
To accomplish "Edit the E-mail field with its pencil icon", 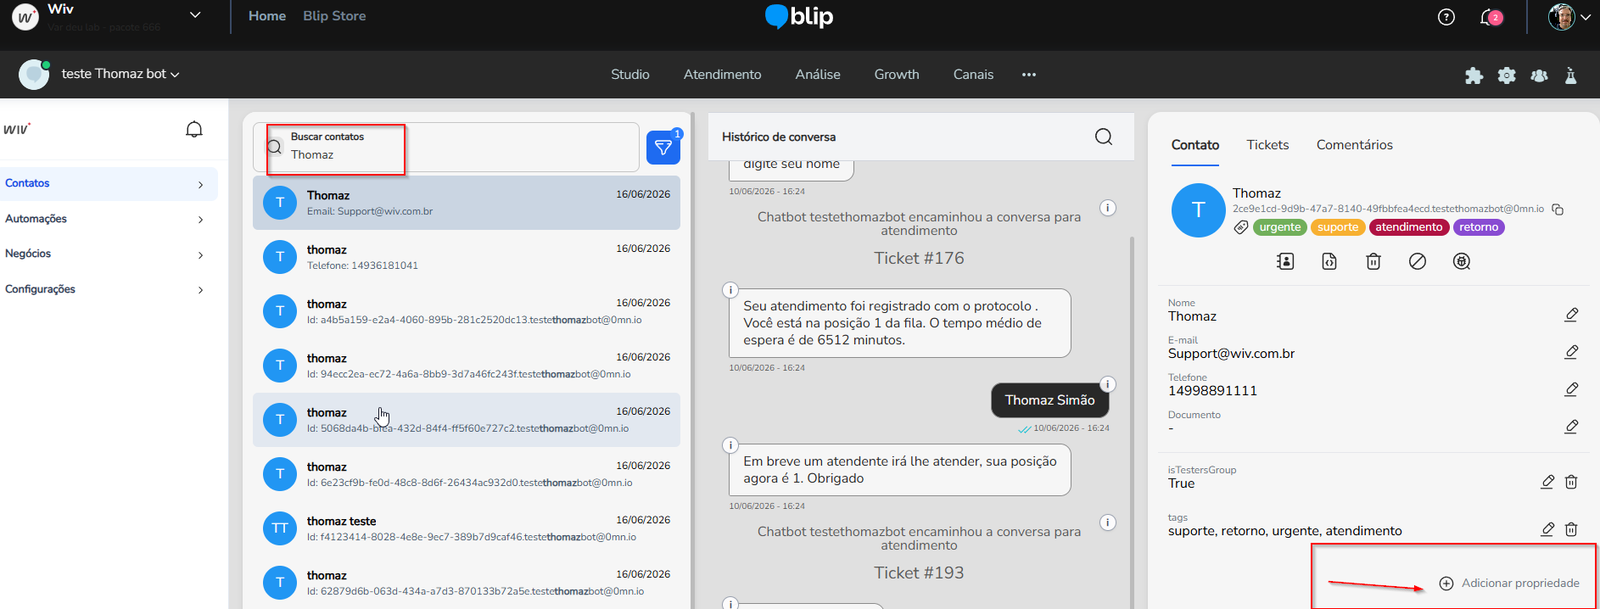I will pos(1571,352).
